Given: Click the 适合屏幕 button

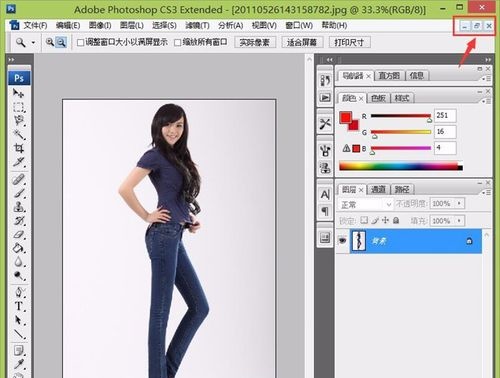Looking at the screenshot, I should tap(302, 42).
